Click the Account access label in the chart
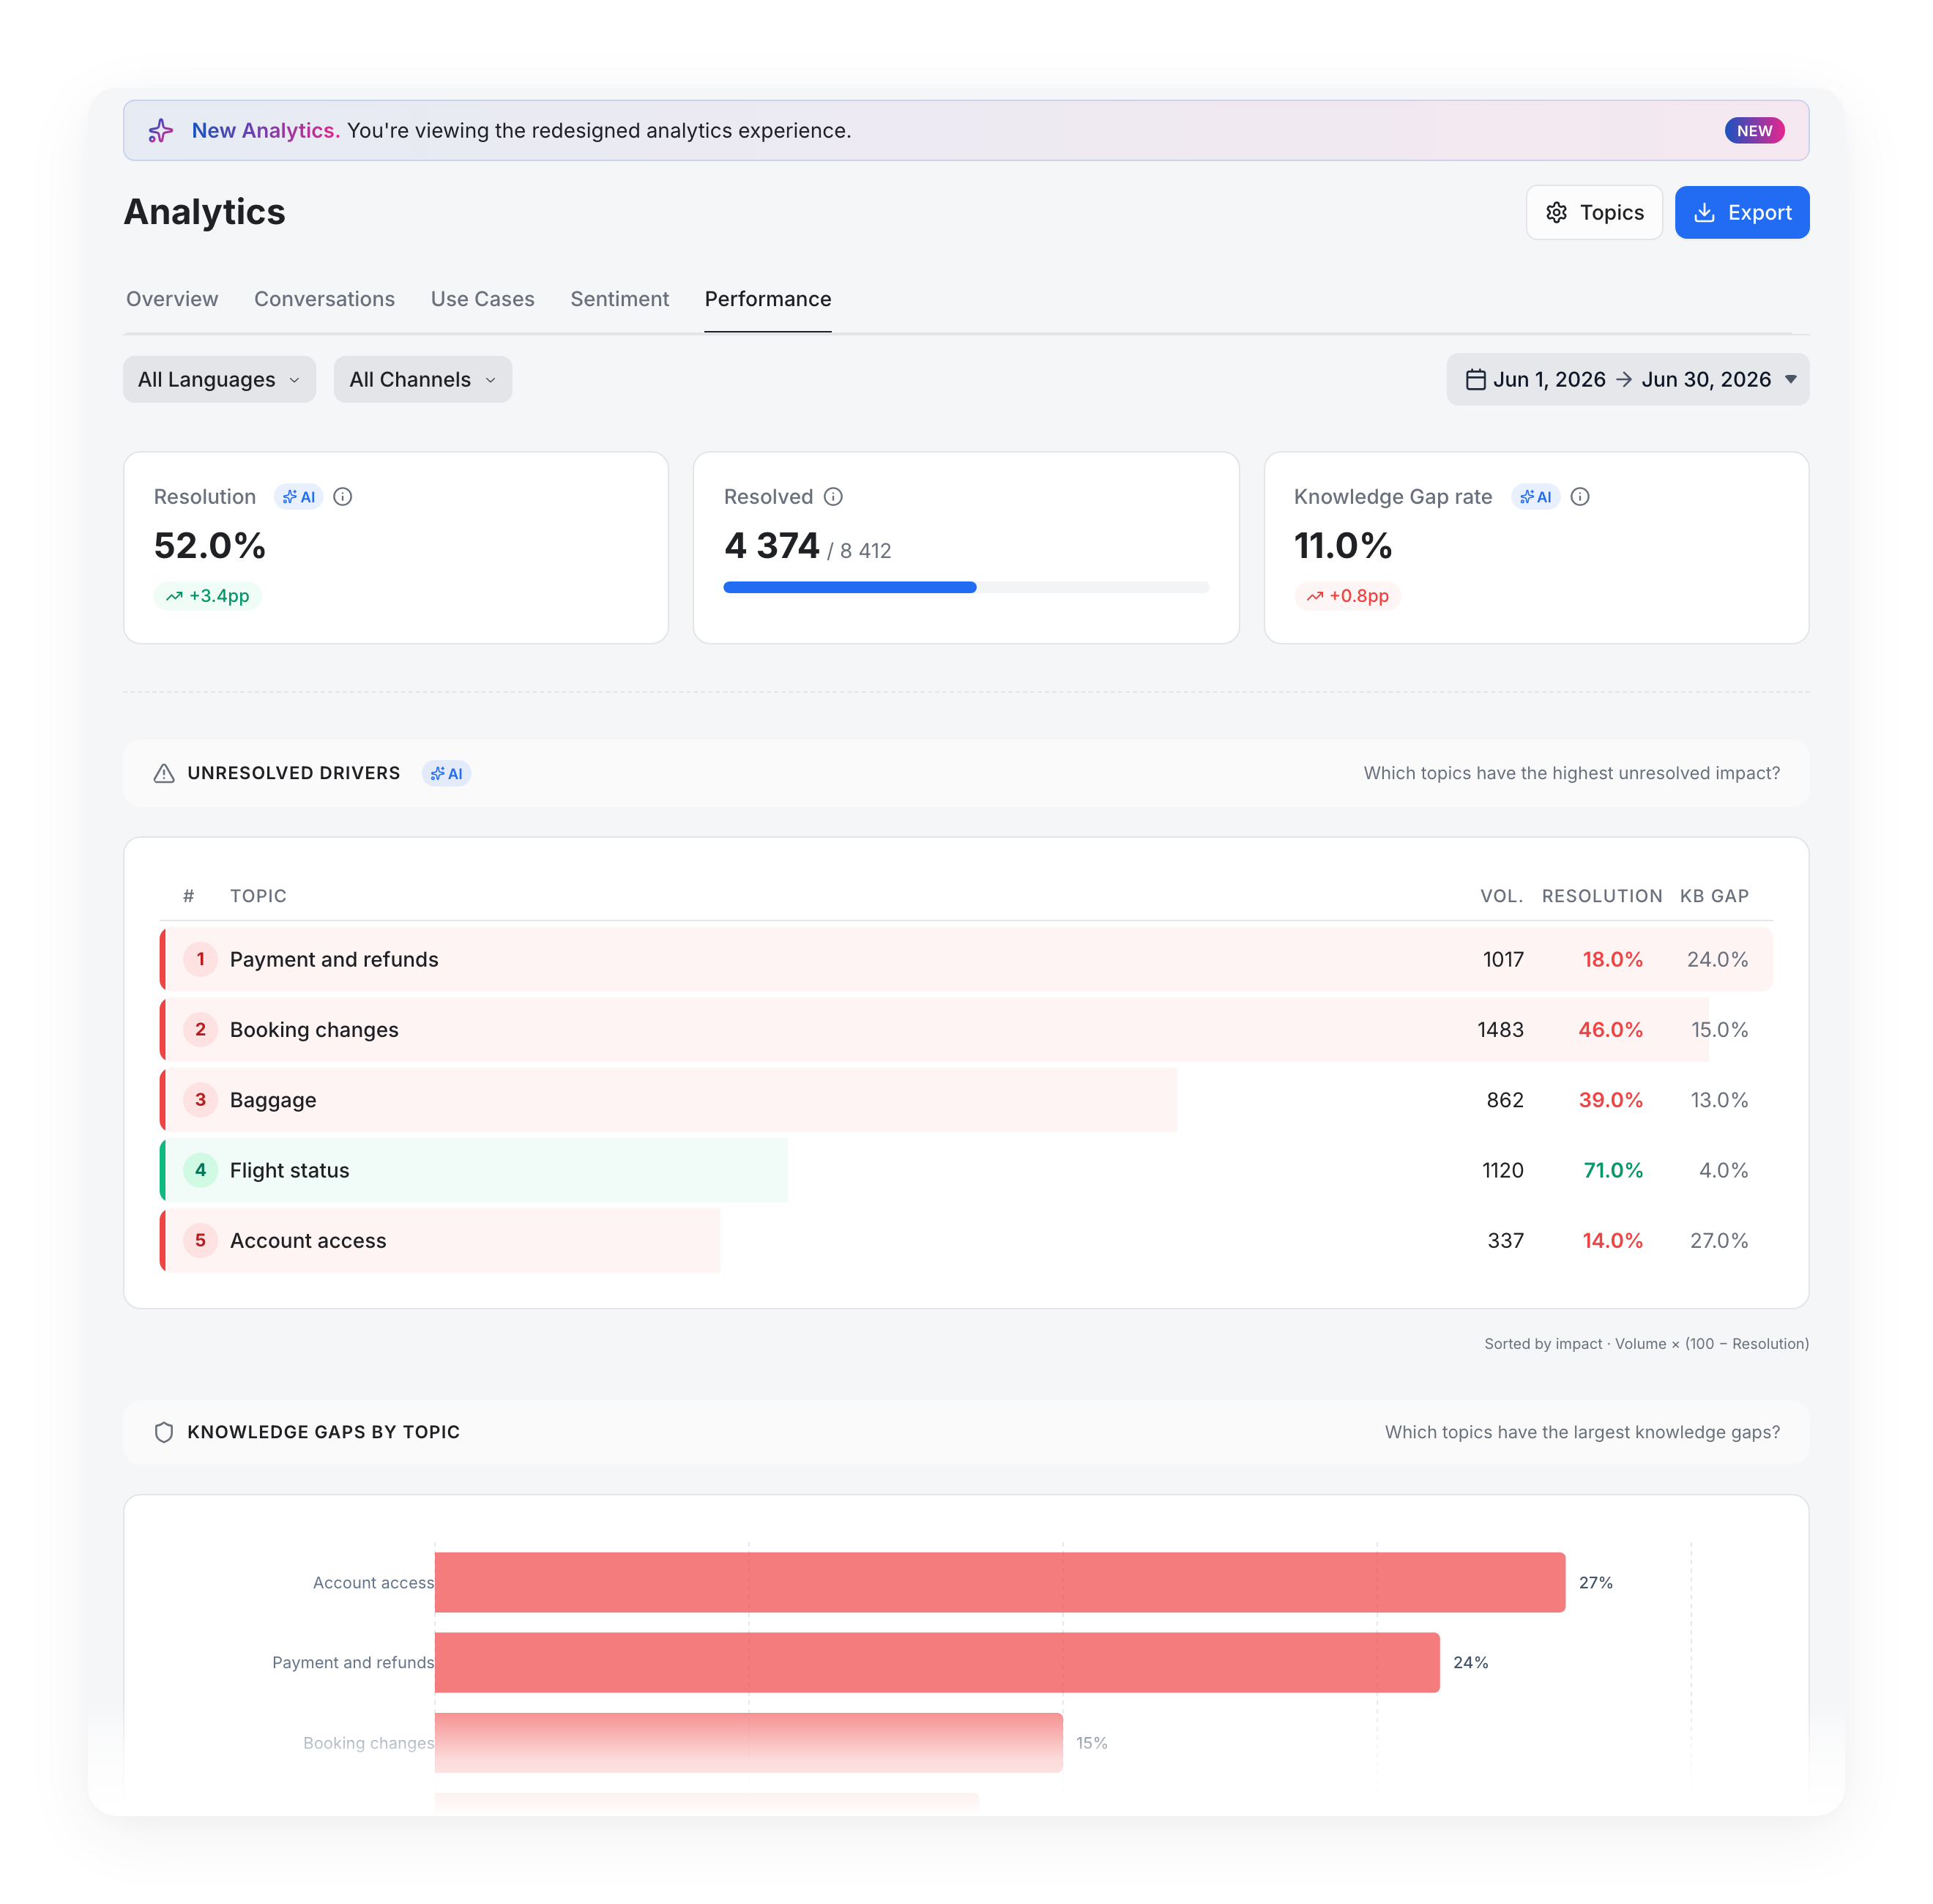This screenshot has width=1933, height=1904. click(373, 1582)
